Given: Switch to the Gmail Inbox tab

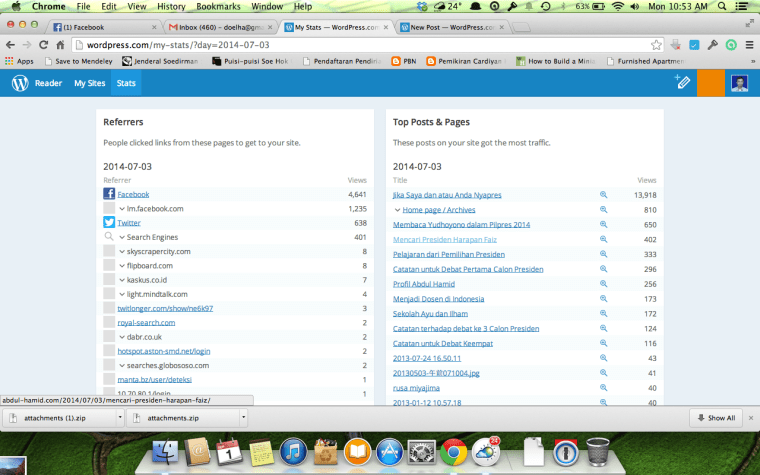Looking at the screenshot, I should coord(221,27).
